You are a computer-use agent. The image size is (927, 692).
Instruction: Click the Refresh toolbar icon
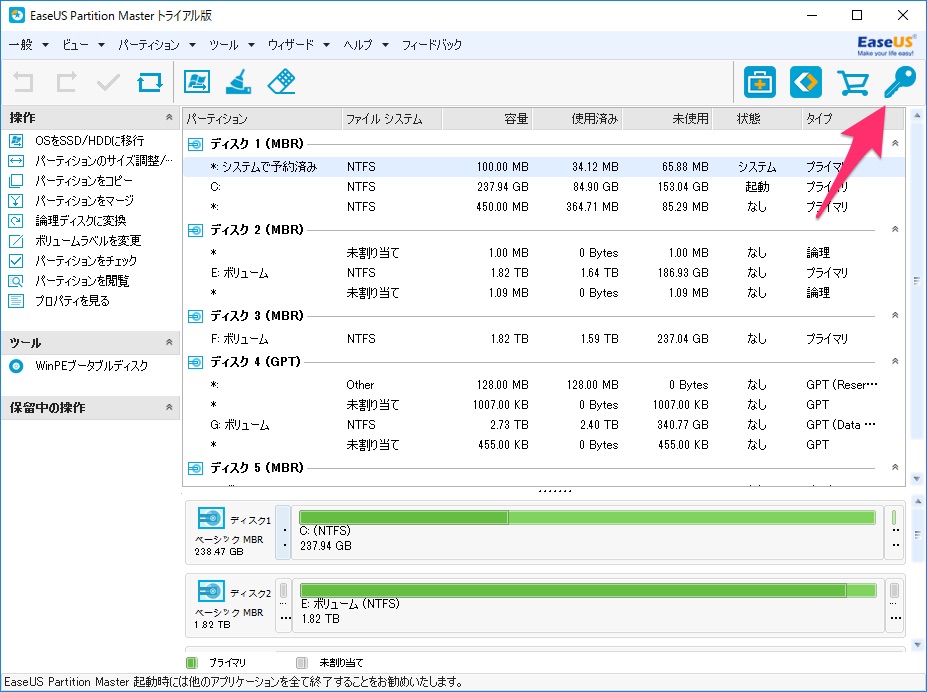(150, 82)
